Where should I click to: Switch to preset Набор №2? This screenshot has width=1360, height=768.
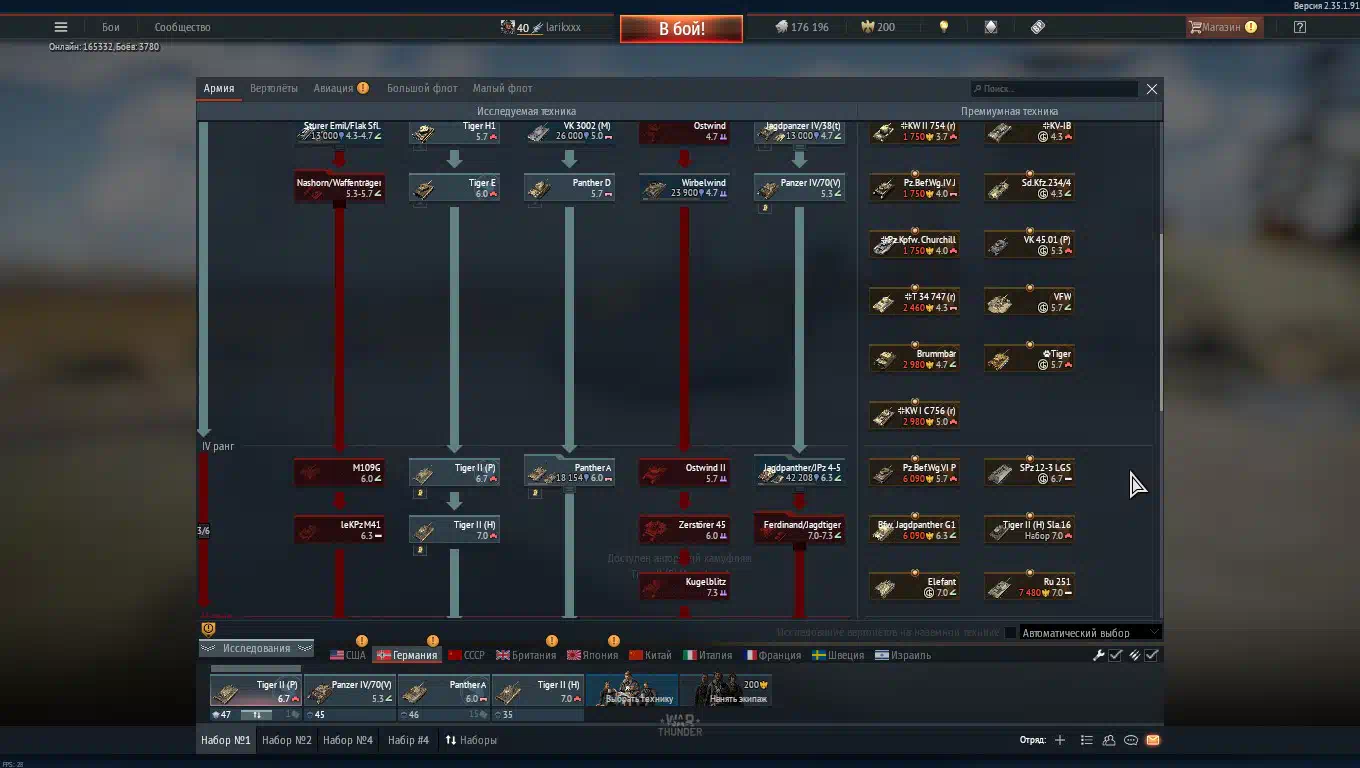(x=287, y=740)
